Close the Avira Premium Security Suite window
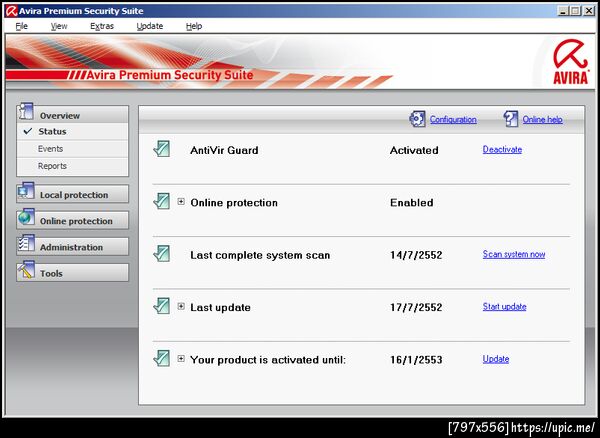 tap(589, 11)
